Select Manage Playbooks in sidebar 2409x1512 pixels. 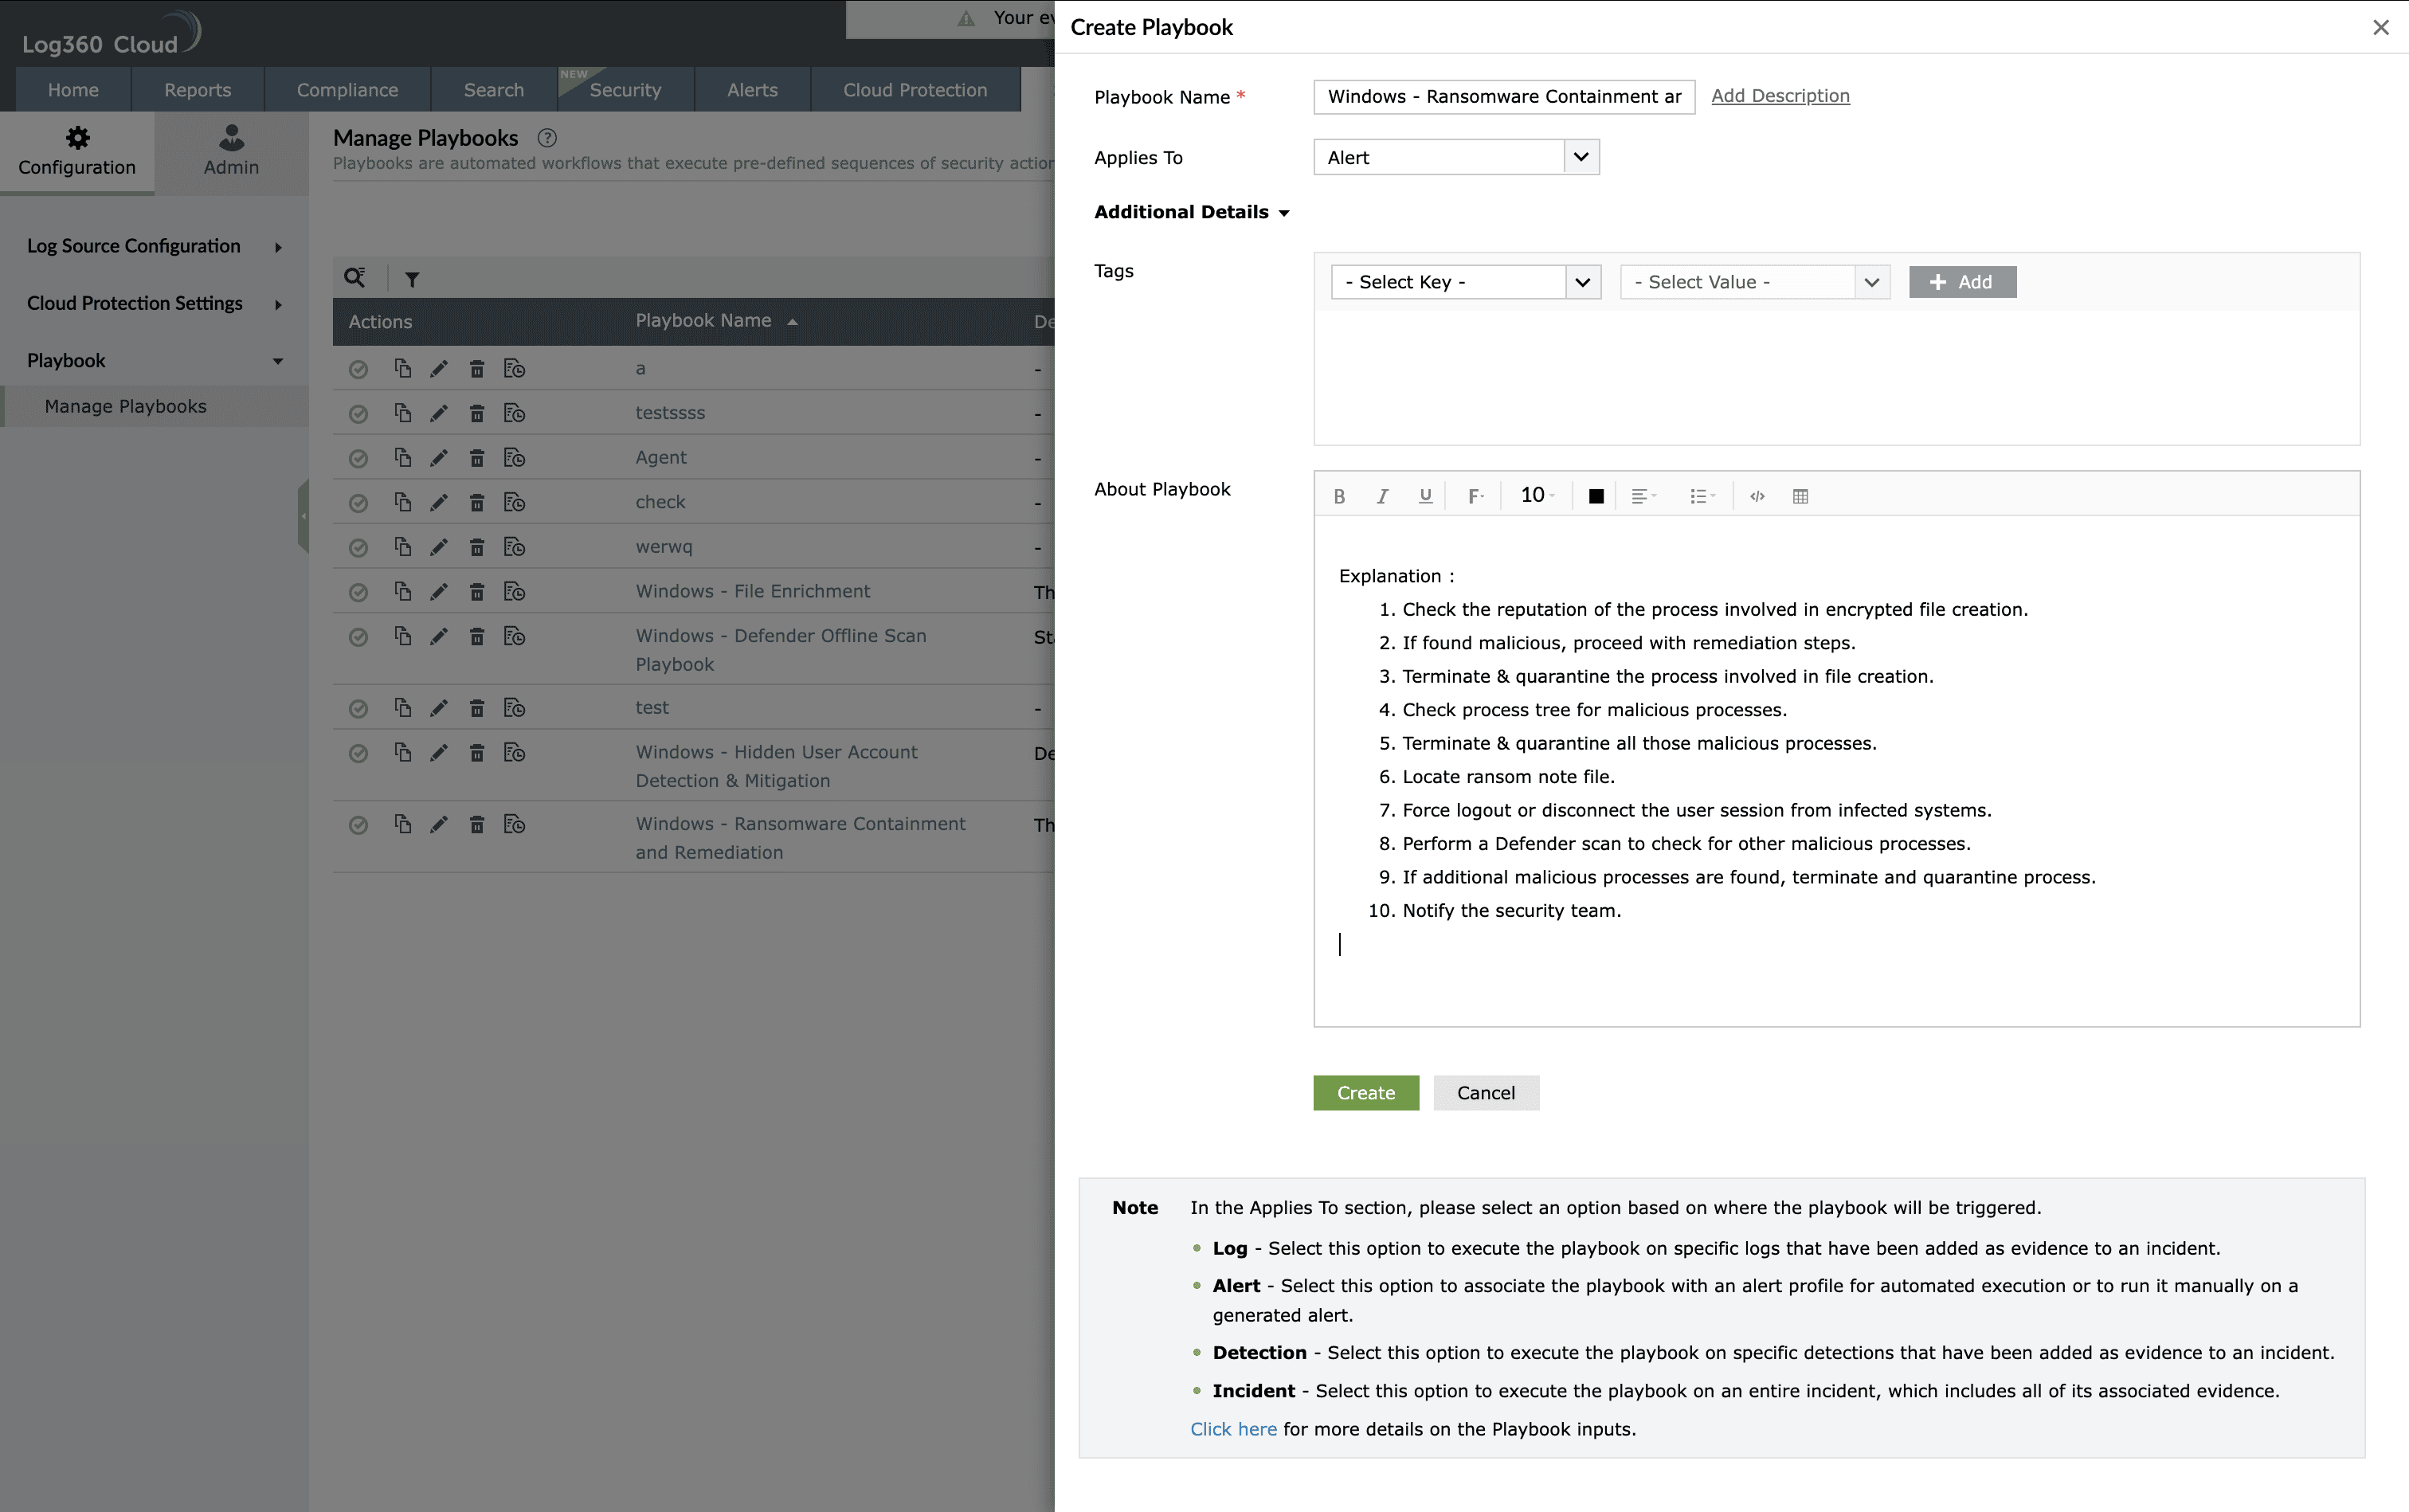tap(154, 406)
